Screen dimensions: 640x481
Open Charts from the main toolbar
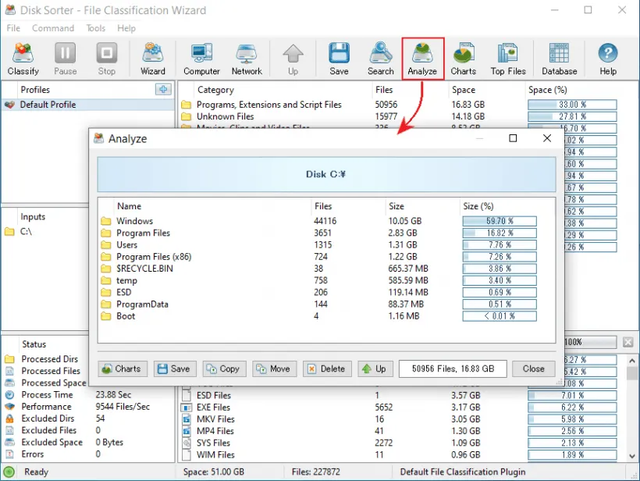point(463,59)
